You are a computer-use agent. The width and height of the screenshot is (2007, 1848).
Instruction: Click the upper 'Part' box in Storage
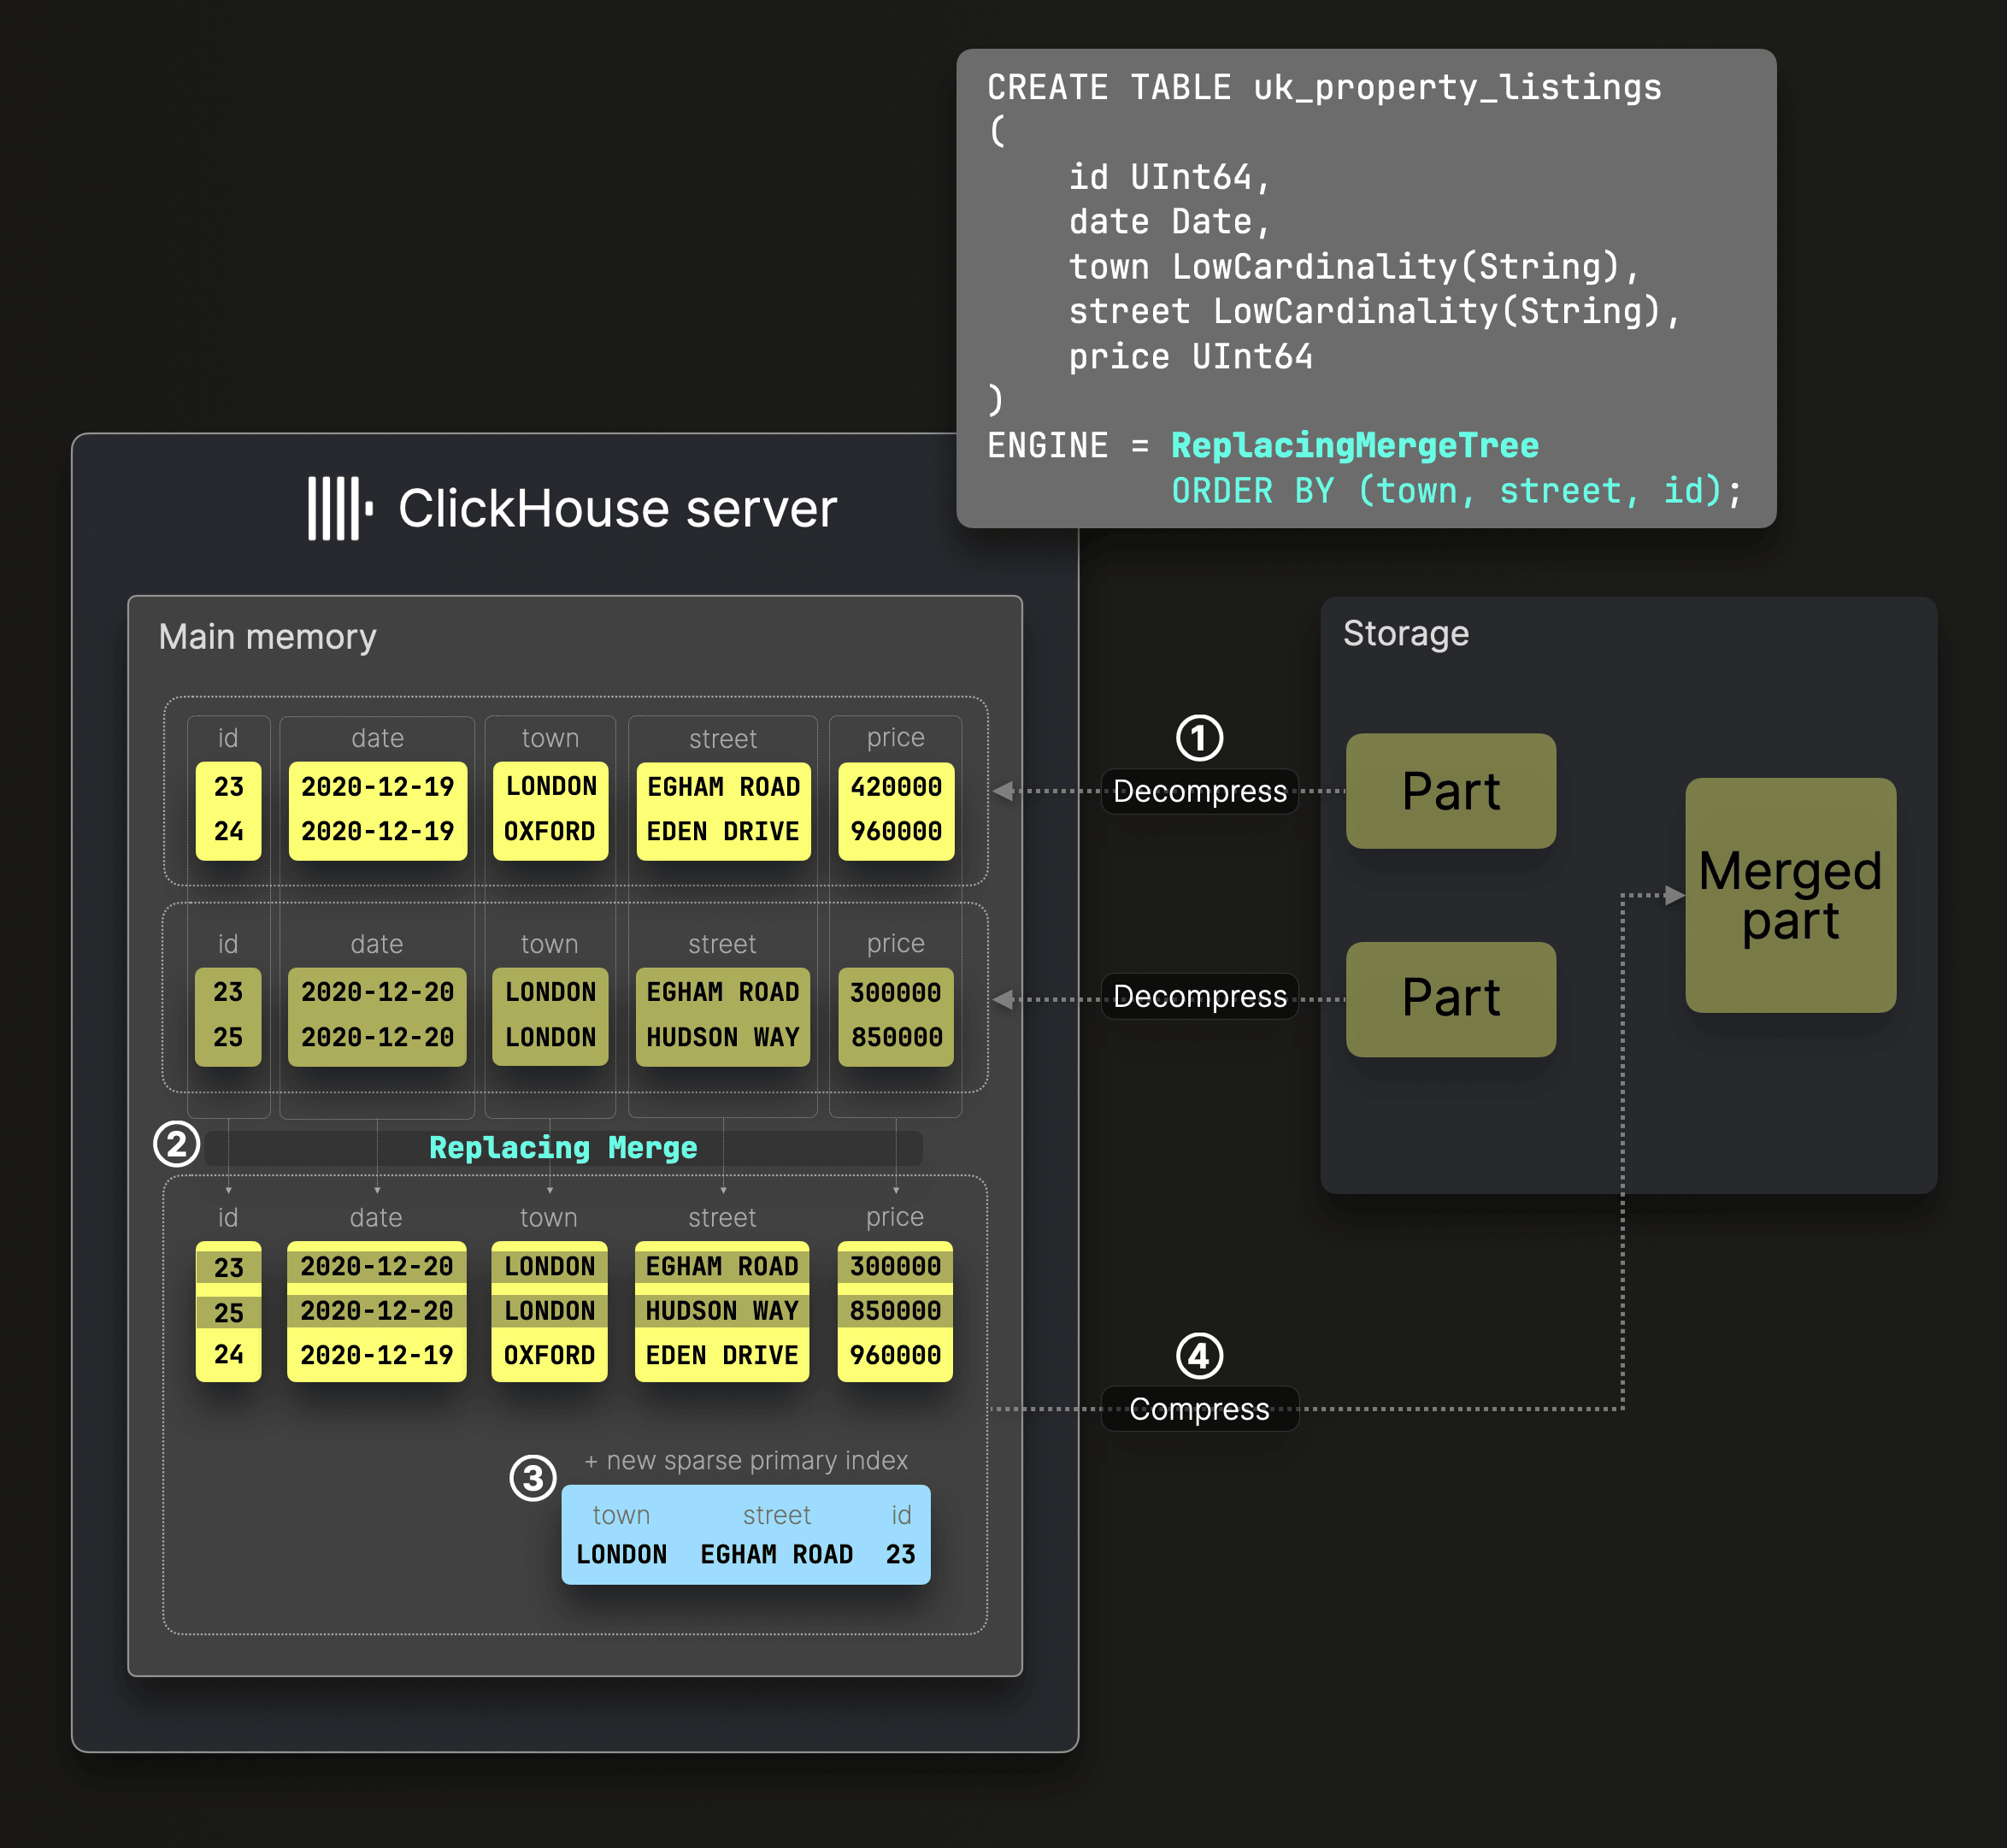tap(1450, 791)
